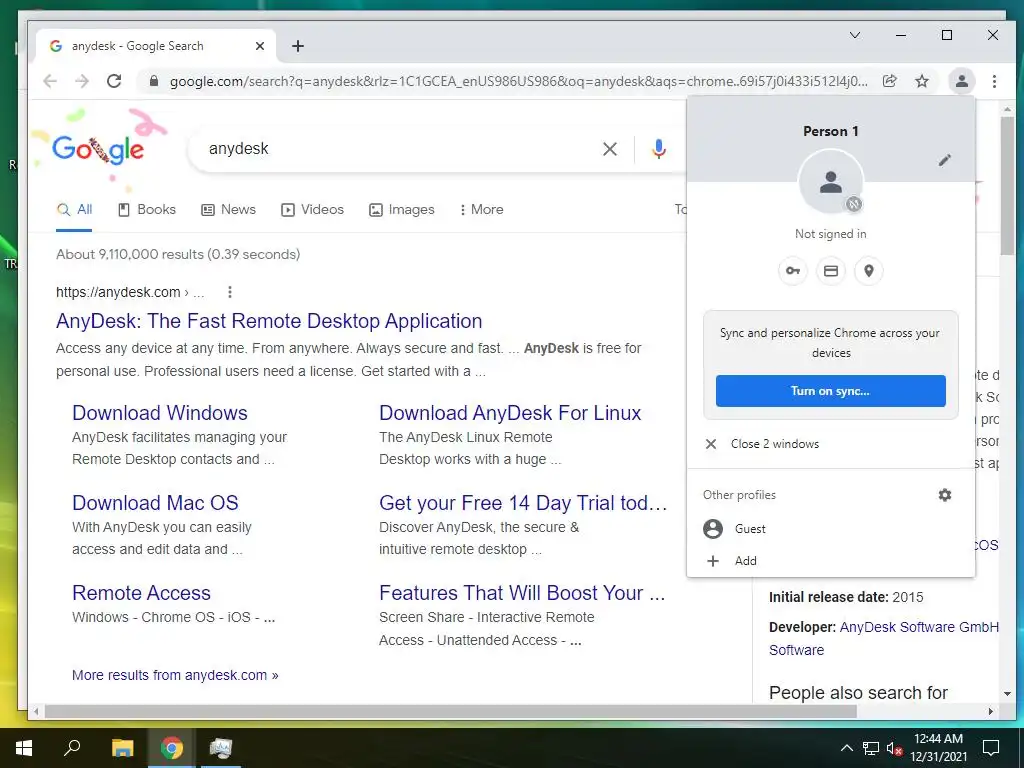Viewport: 1024px width, 768px height.
Task: Open manage profiles gear icon
Action: tap(945, 495)
